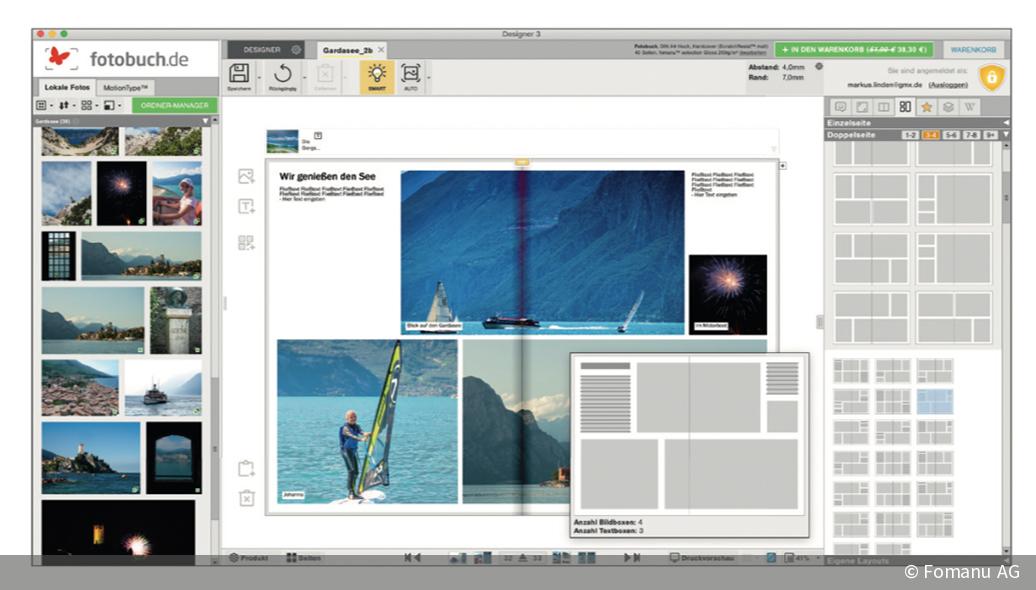The image size is (1036, 590).
Task: Collapse the Gardasee folder header triangle
Action: [205, 121]
